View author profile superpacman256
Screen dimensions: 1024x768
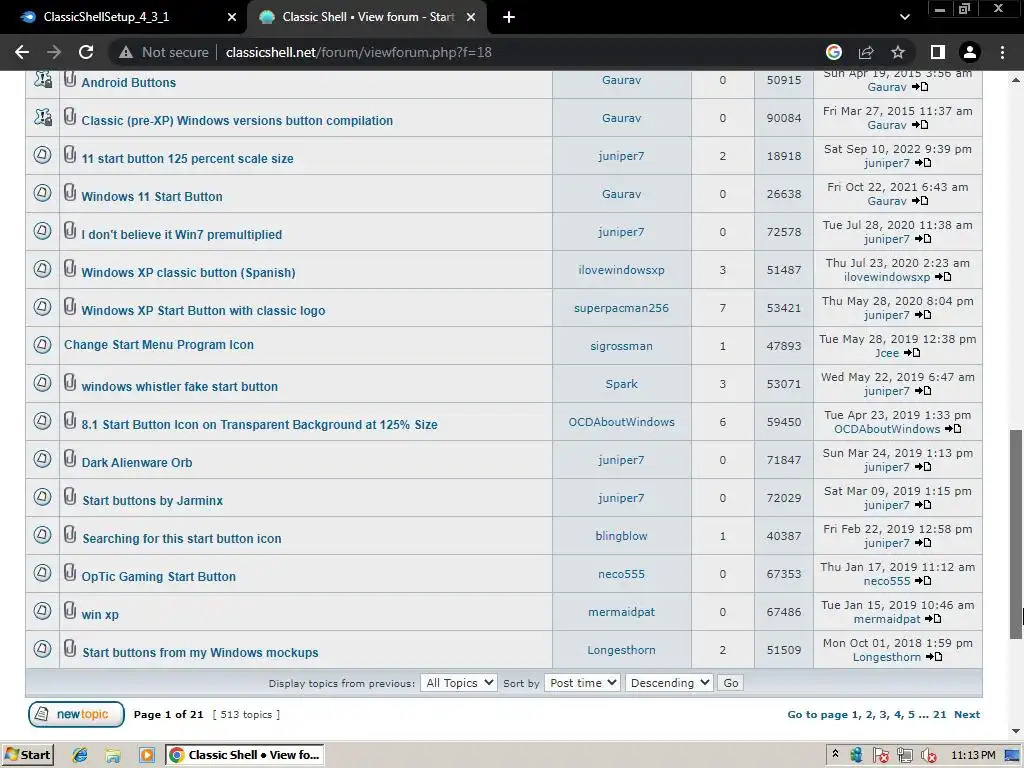click(x=621, y=308)
